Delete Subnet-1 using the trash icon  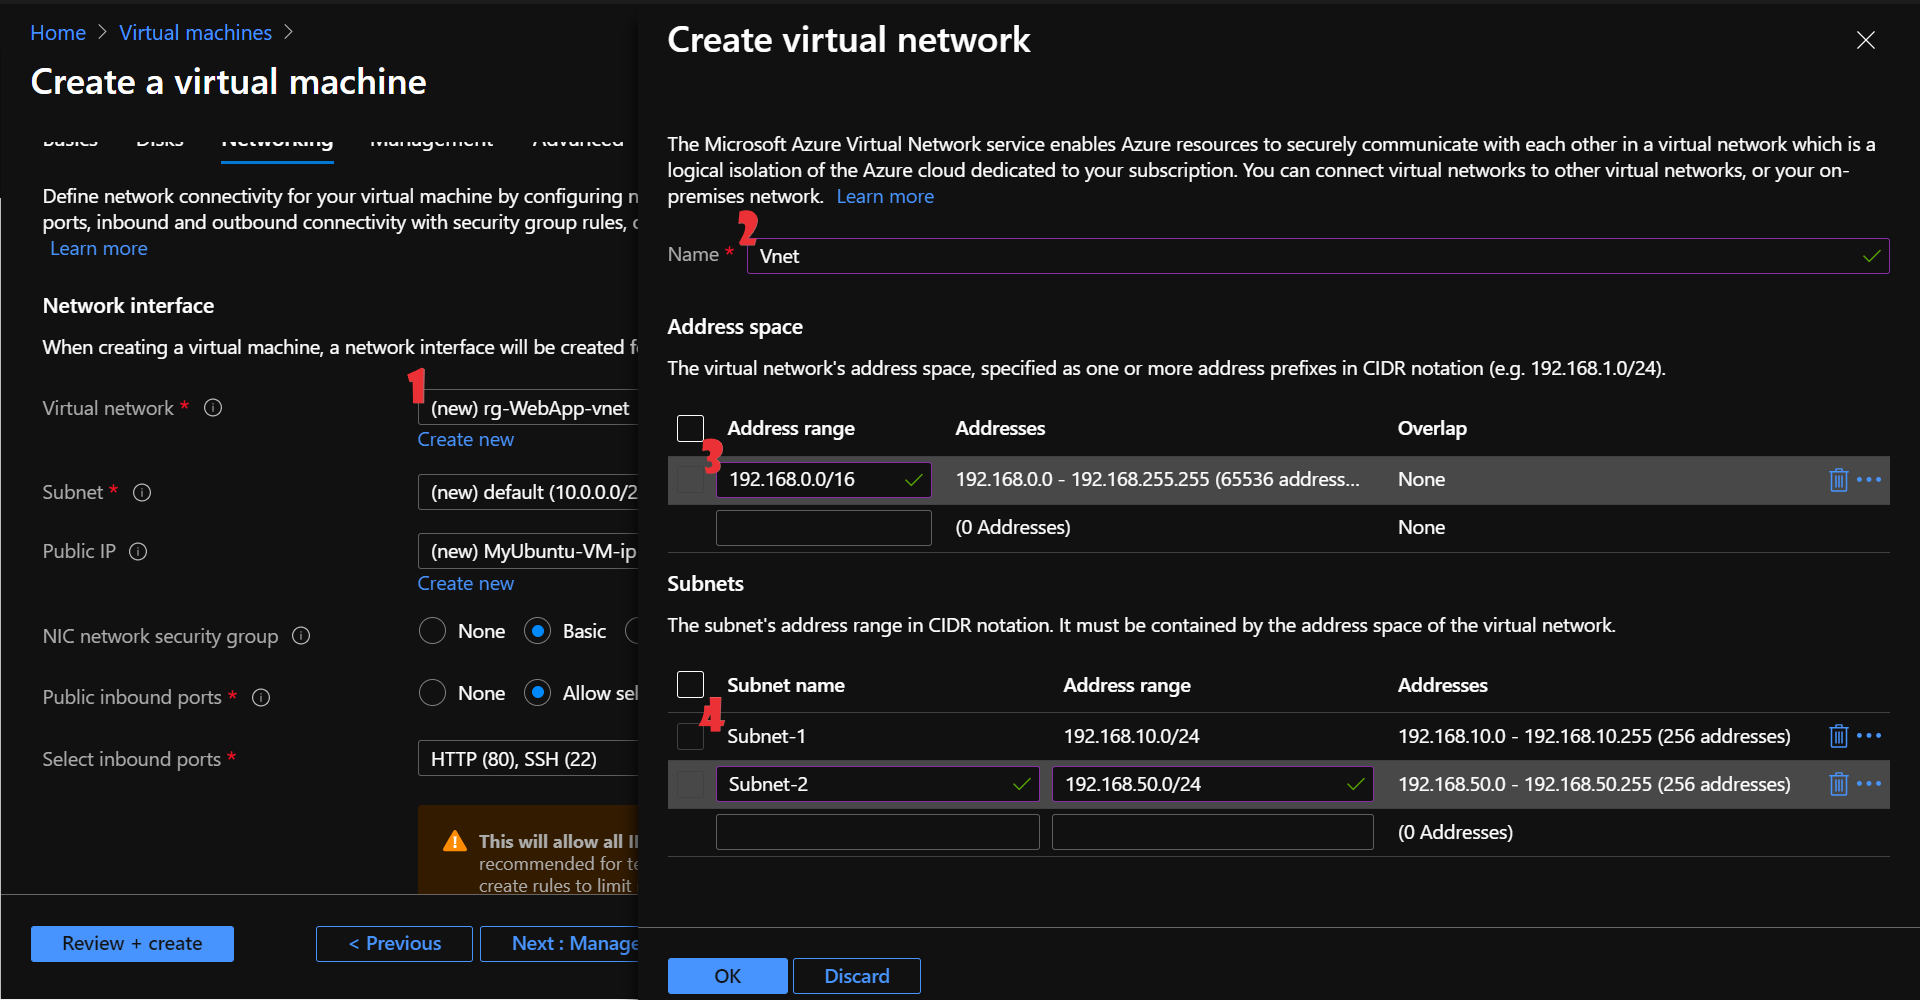pyautogui.click(x=1838, y=737)
